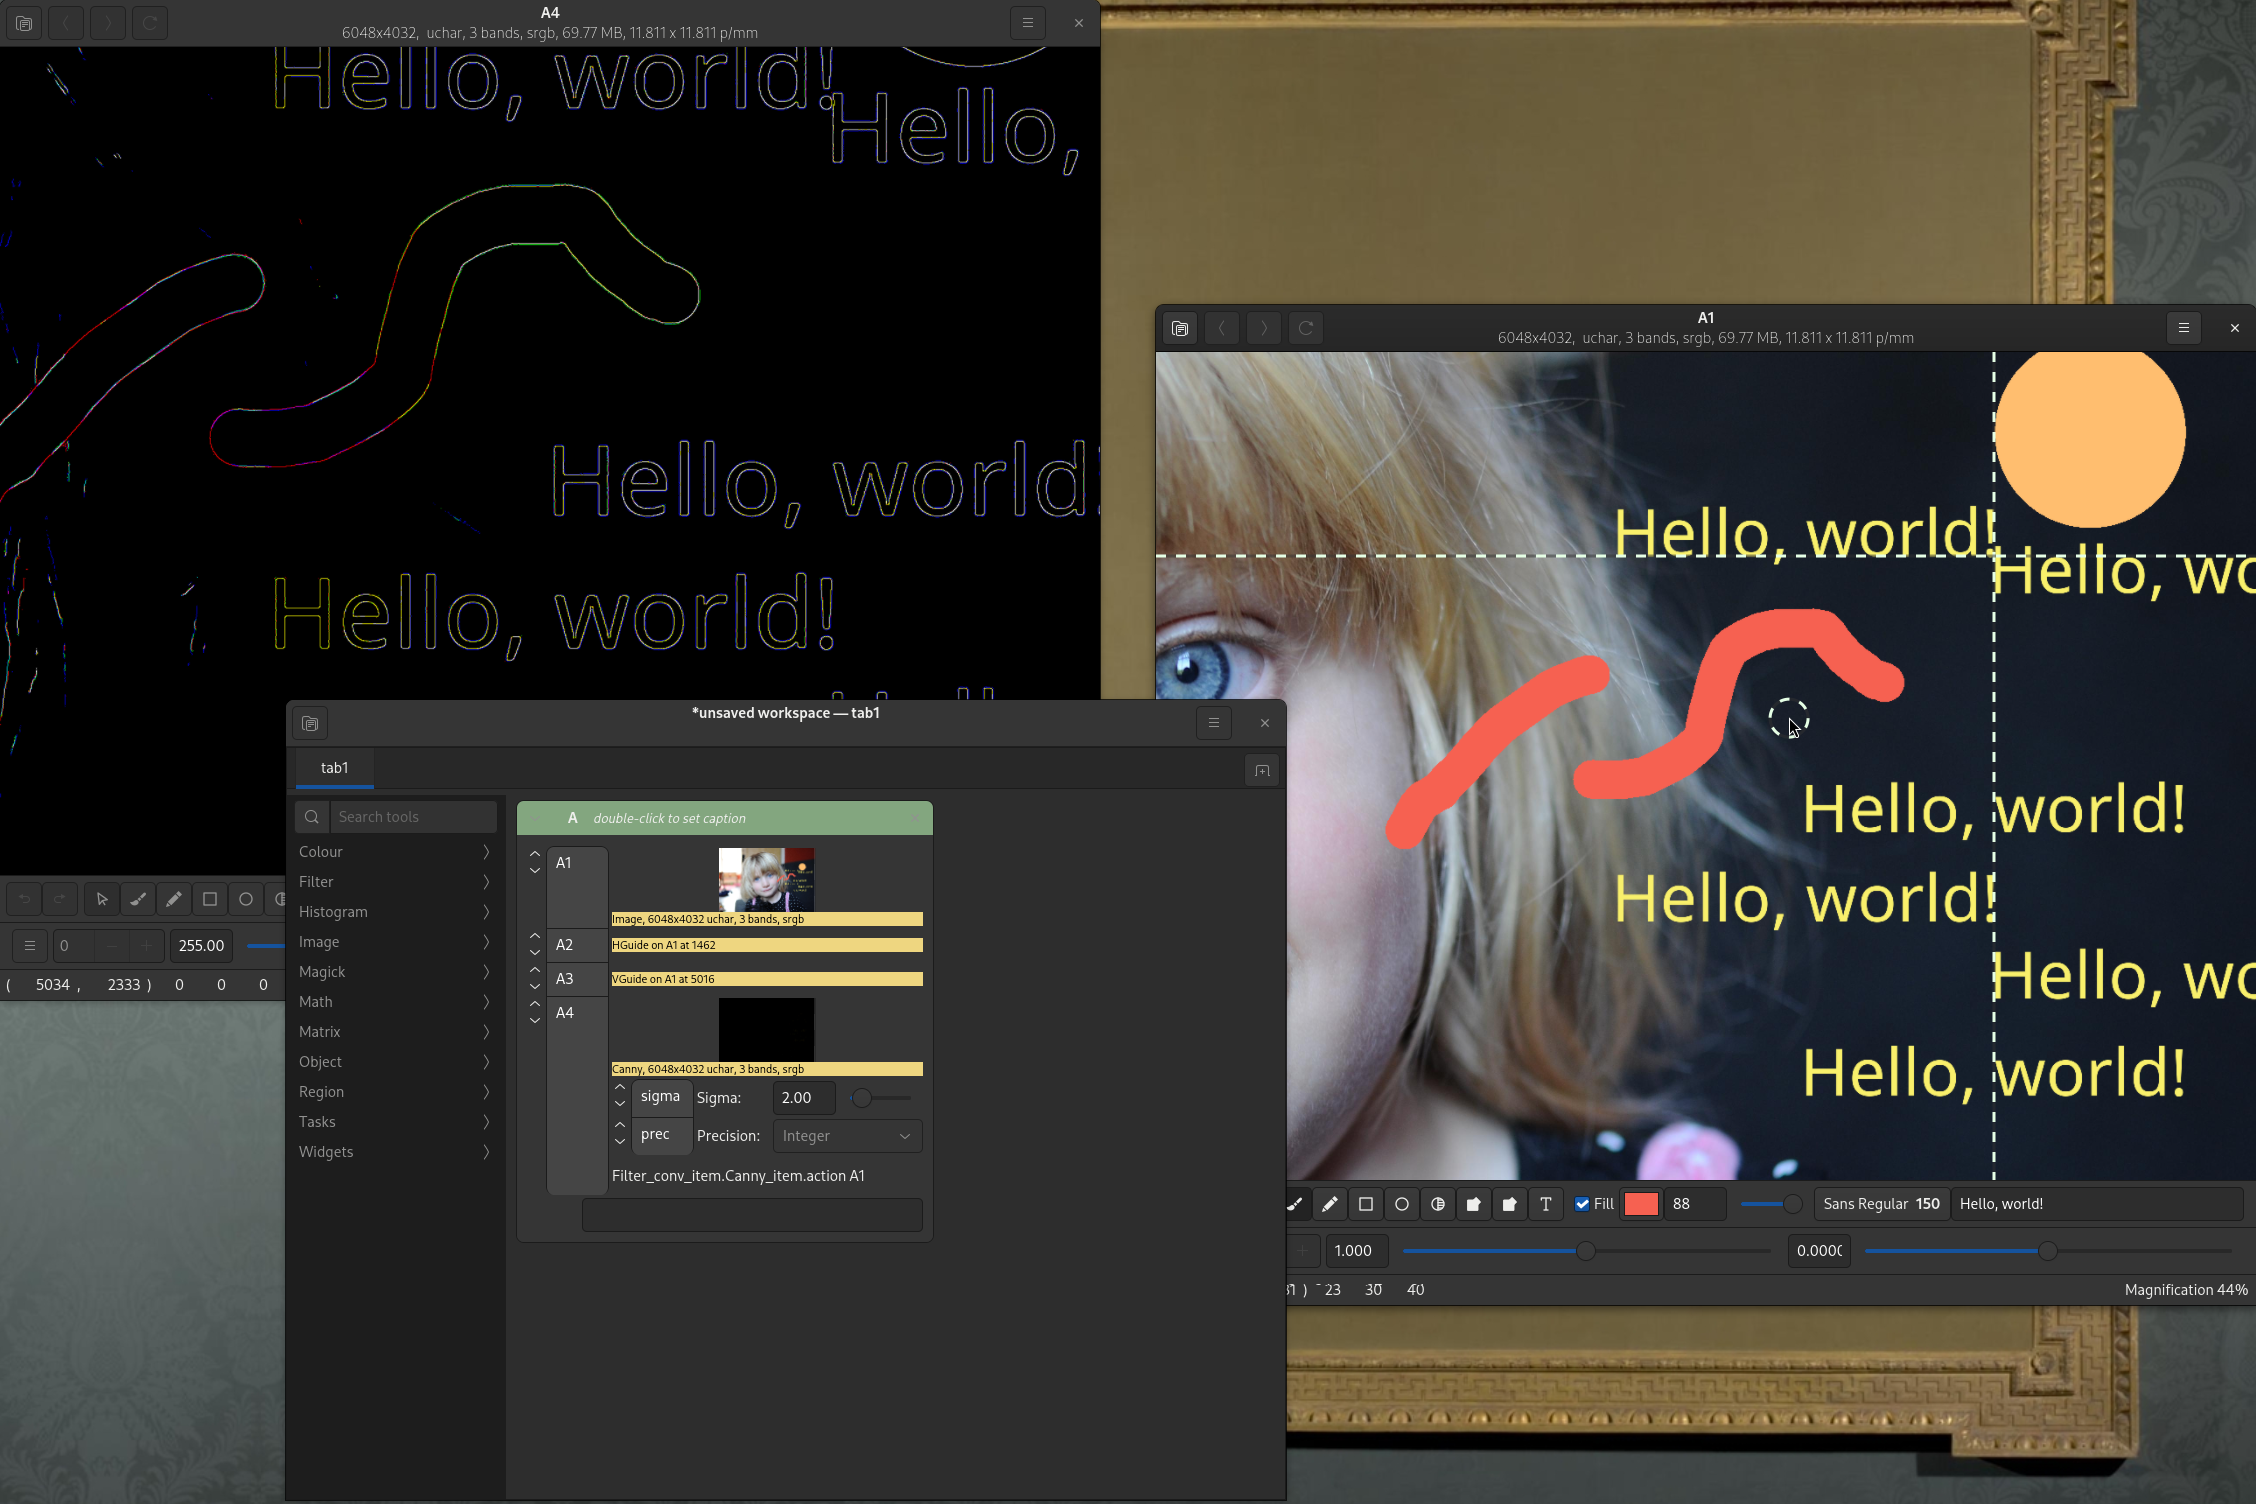Expand the Math tools category
Viewport: 2256px width, 1504px height.
395,1002
